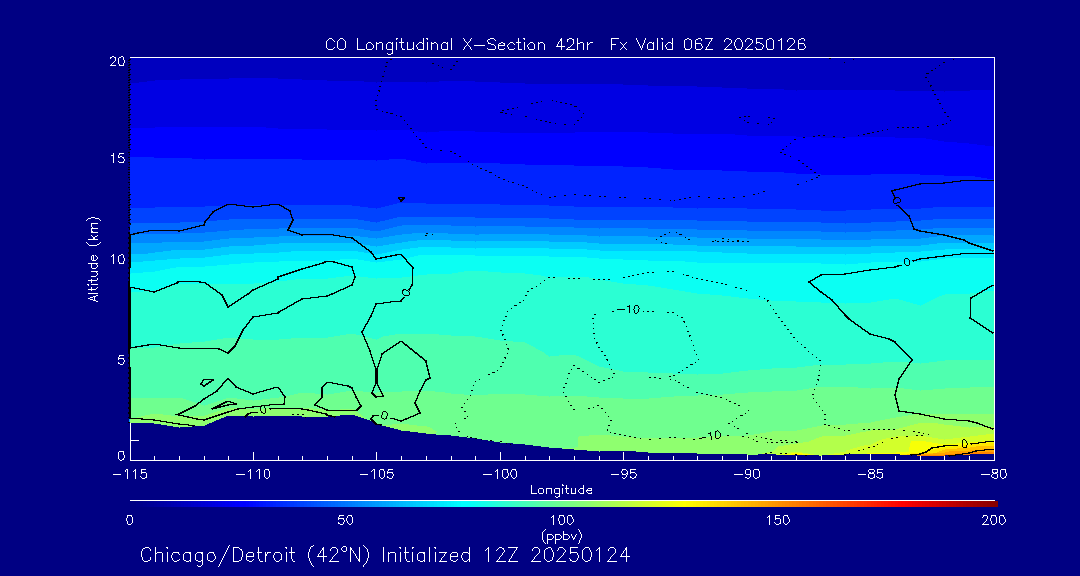Click the color bar at 100 ppbv
The height and width of the screenshot is (576, 1080).
[563, 504]
